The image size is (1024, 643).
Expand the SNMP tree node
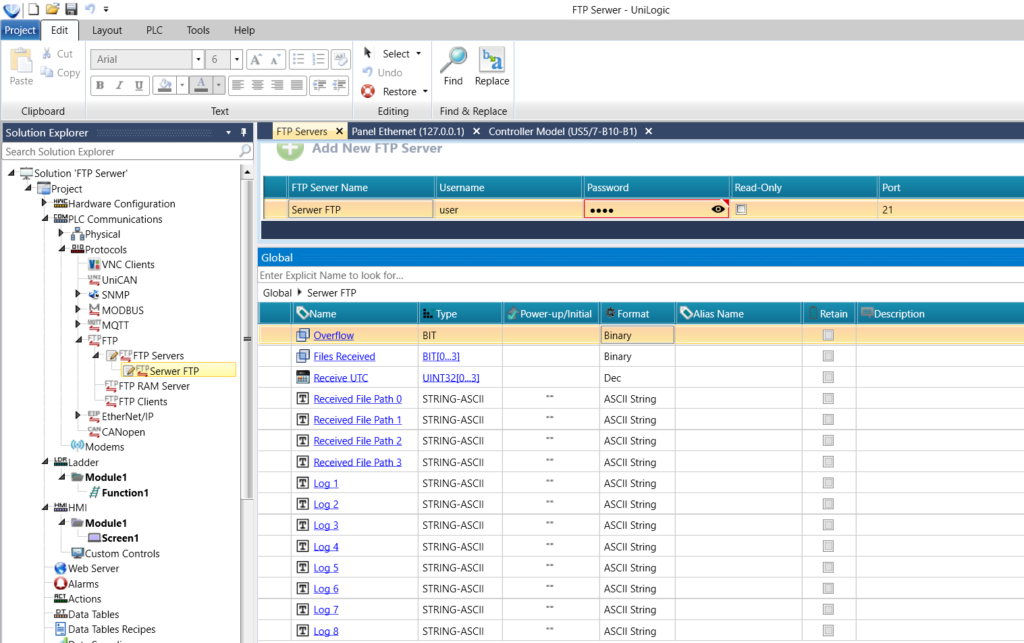(78, 294)
